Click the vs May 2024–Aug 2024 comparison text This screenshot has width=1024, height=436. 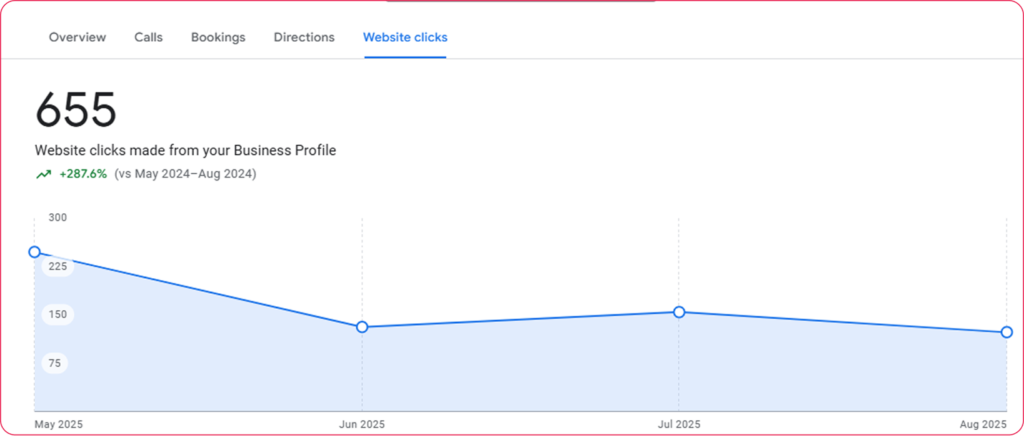pos(185,174)
